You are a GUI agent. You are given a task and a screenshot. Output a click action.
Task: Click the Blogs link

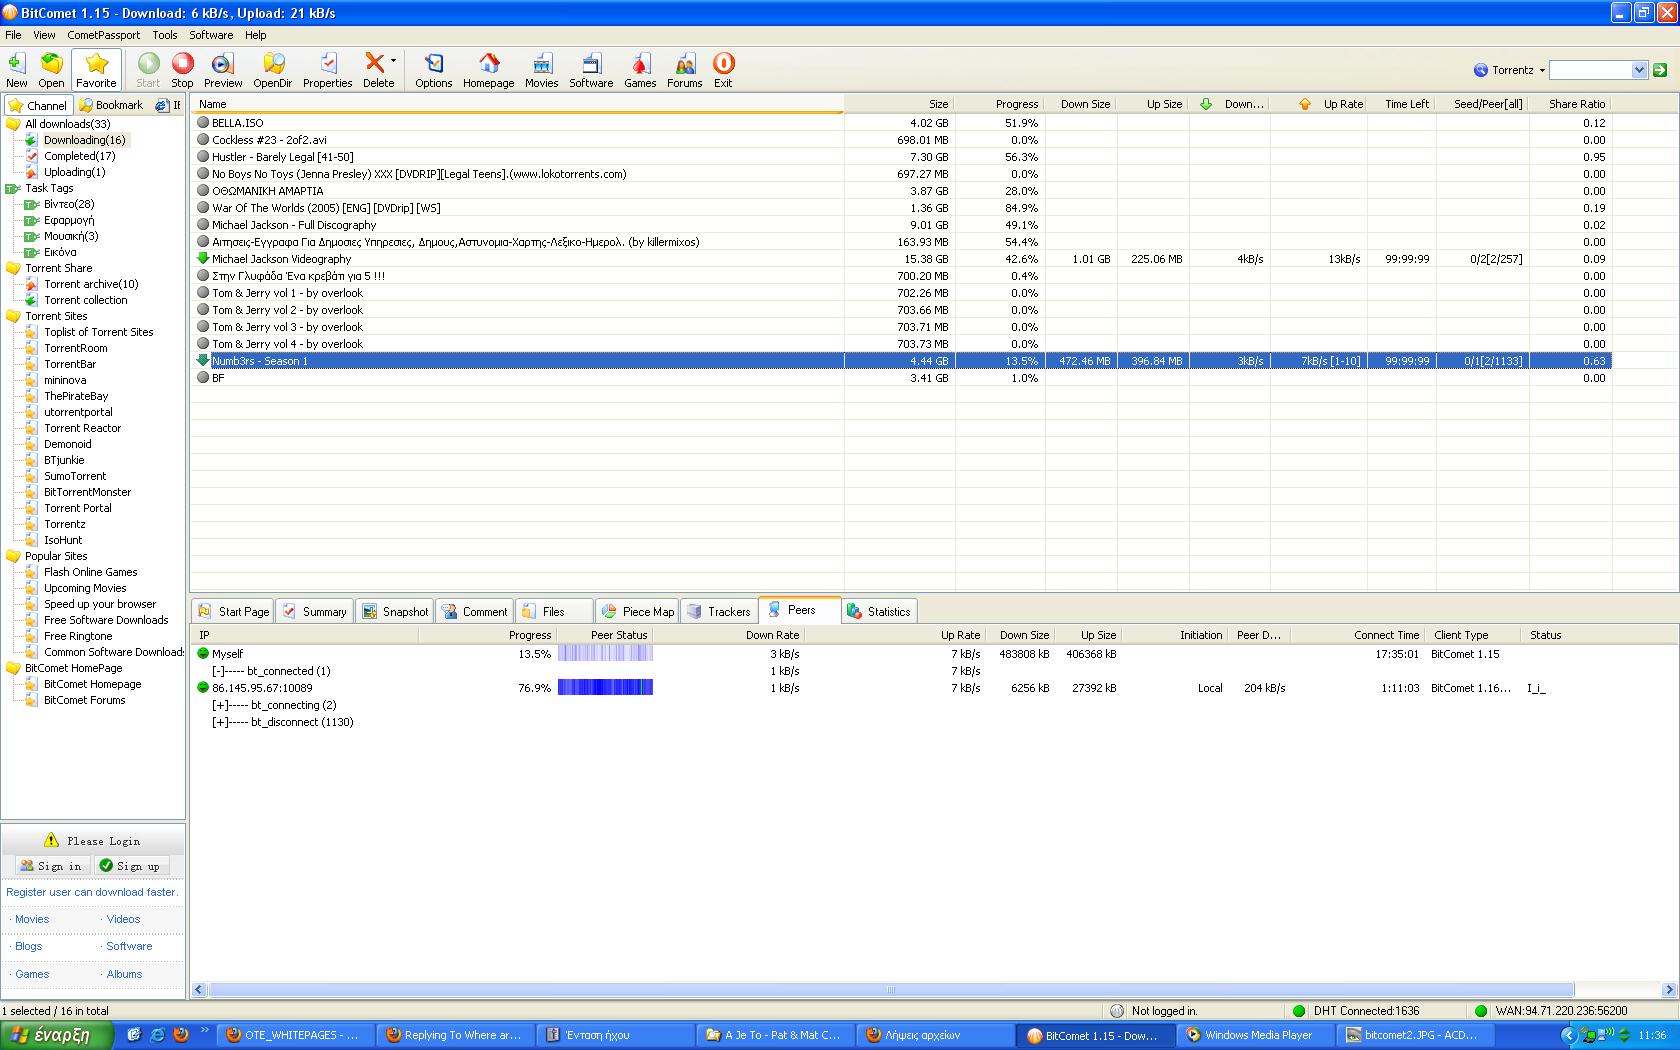click(x=29, y=946)
